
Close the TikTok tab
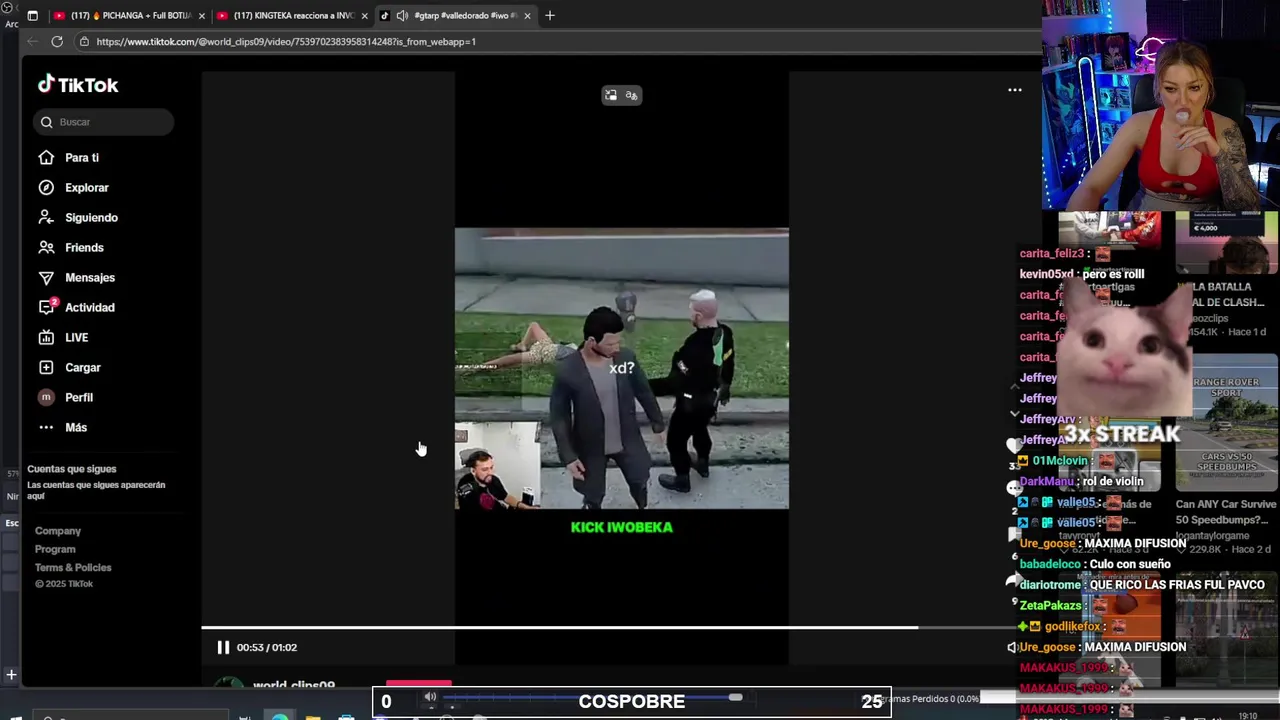(527, 16)
